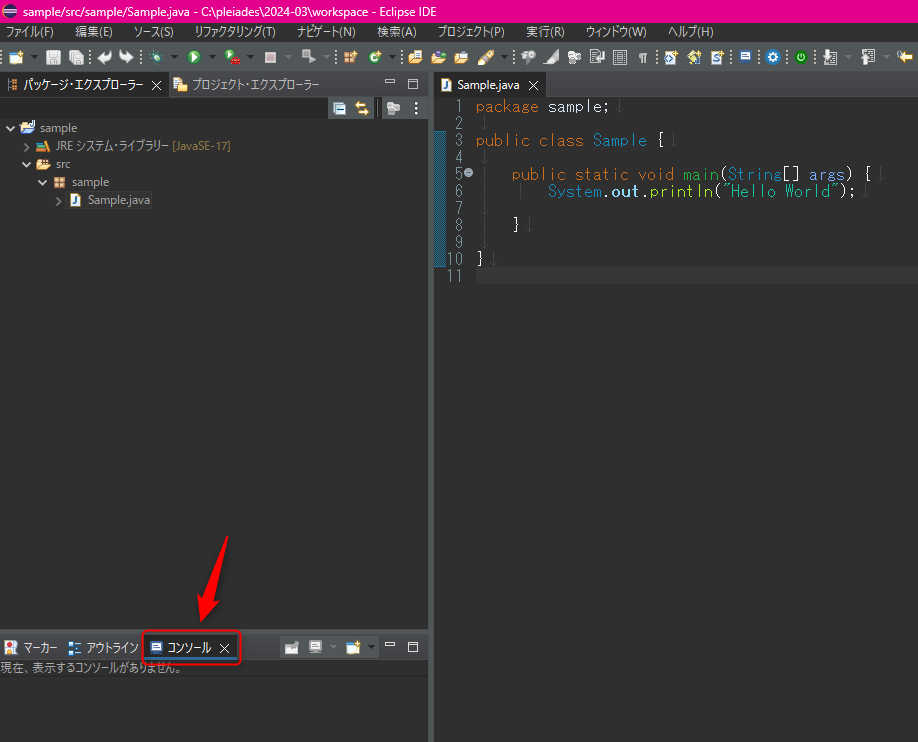Screen dimensions: 918x742
Task: Open the ナビゲート(N) menu
Action: click(326, 32)
